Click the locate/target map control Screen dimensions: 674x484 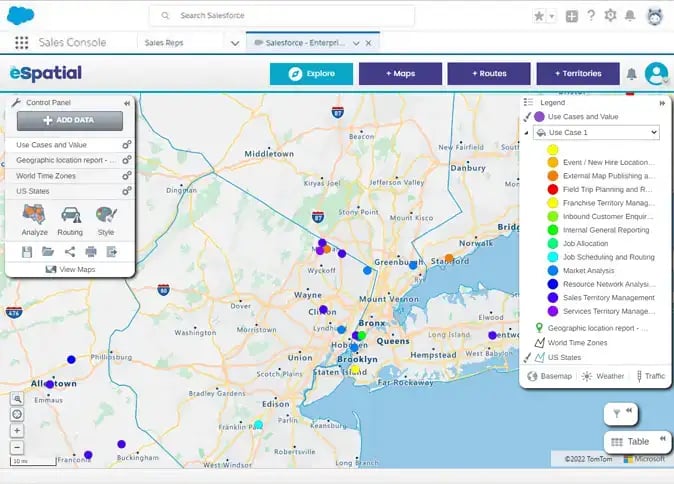[x=17, y=414]
